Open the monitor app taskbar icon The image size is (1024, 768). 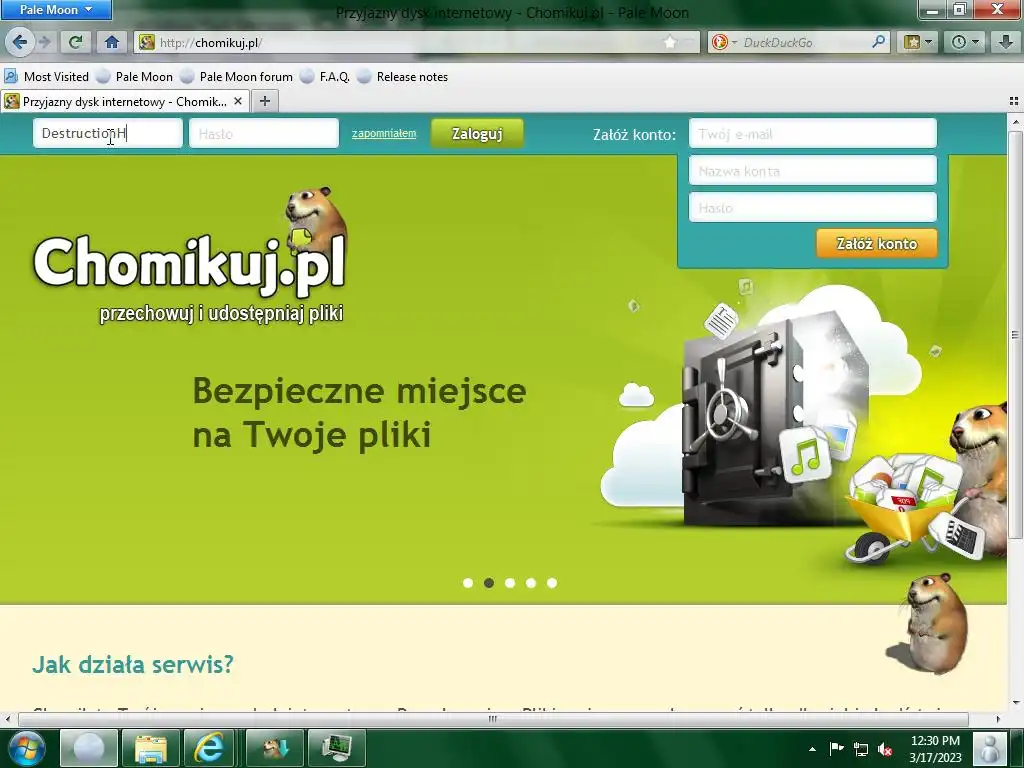[336, 748]
